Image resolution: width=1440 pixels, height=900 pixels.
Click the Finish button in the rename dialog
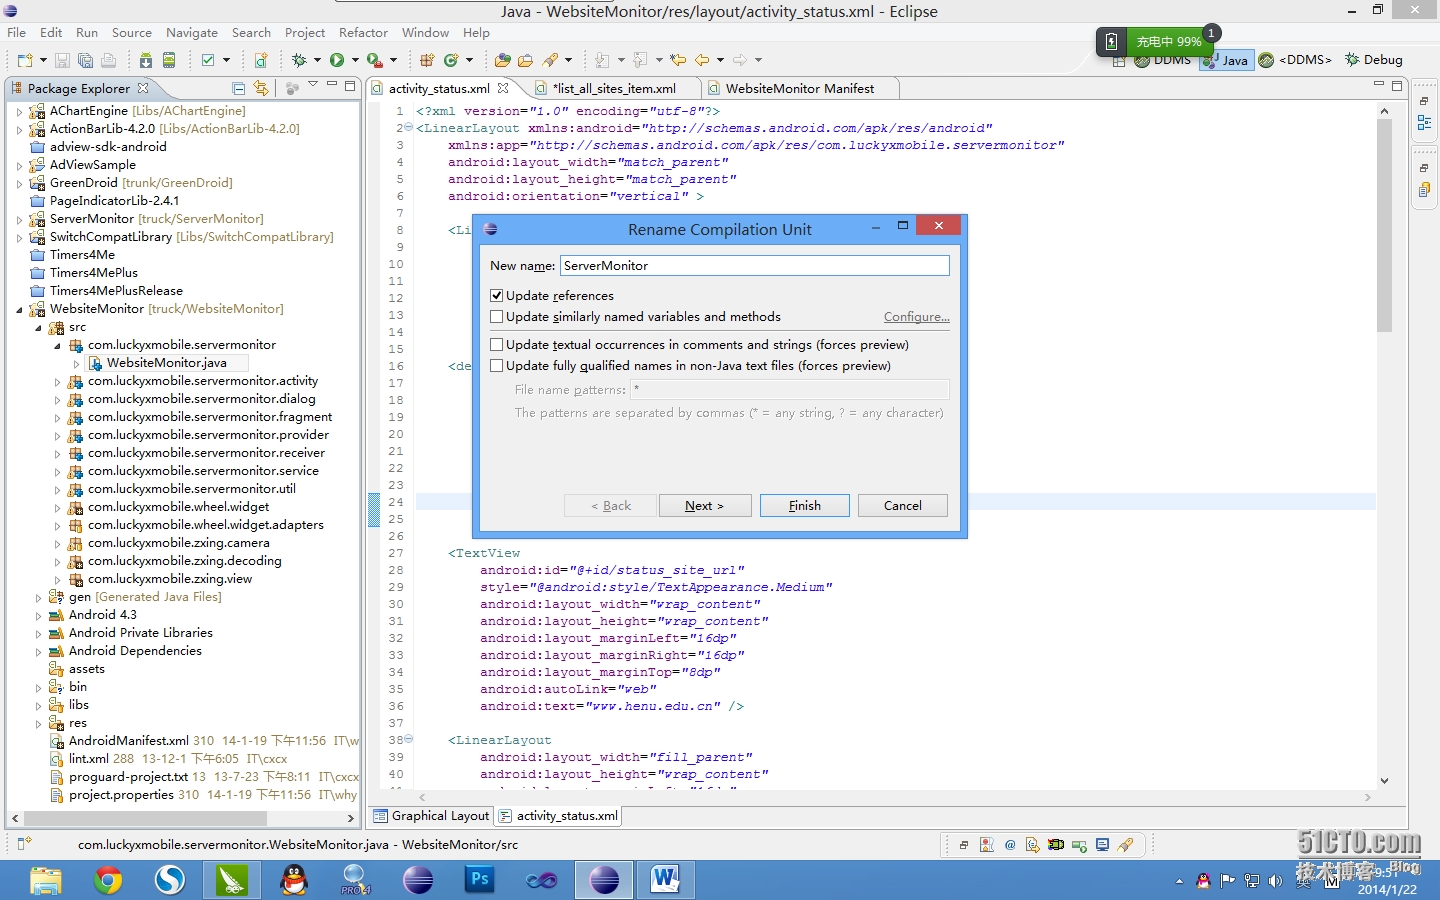point(805,506)
